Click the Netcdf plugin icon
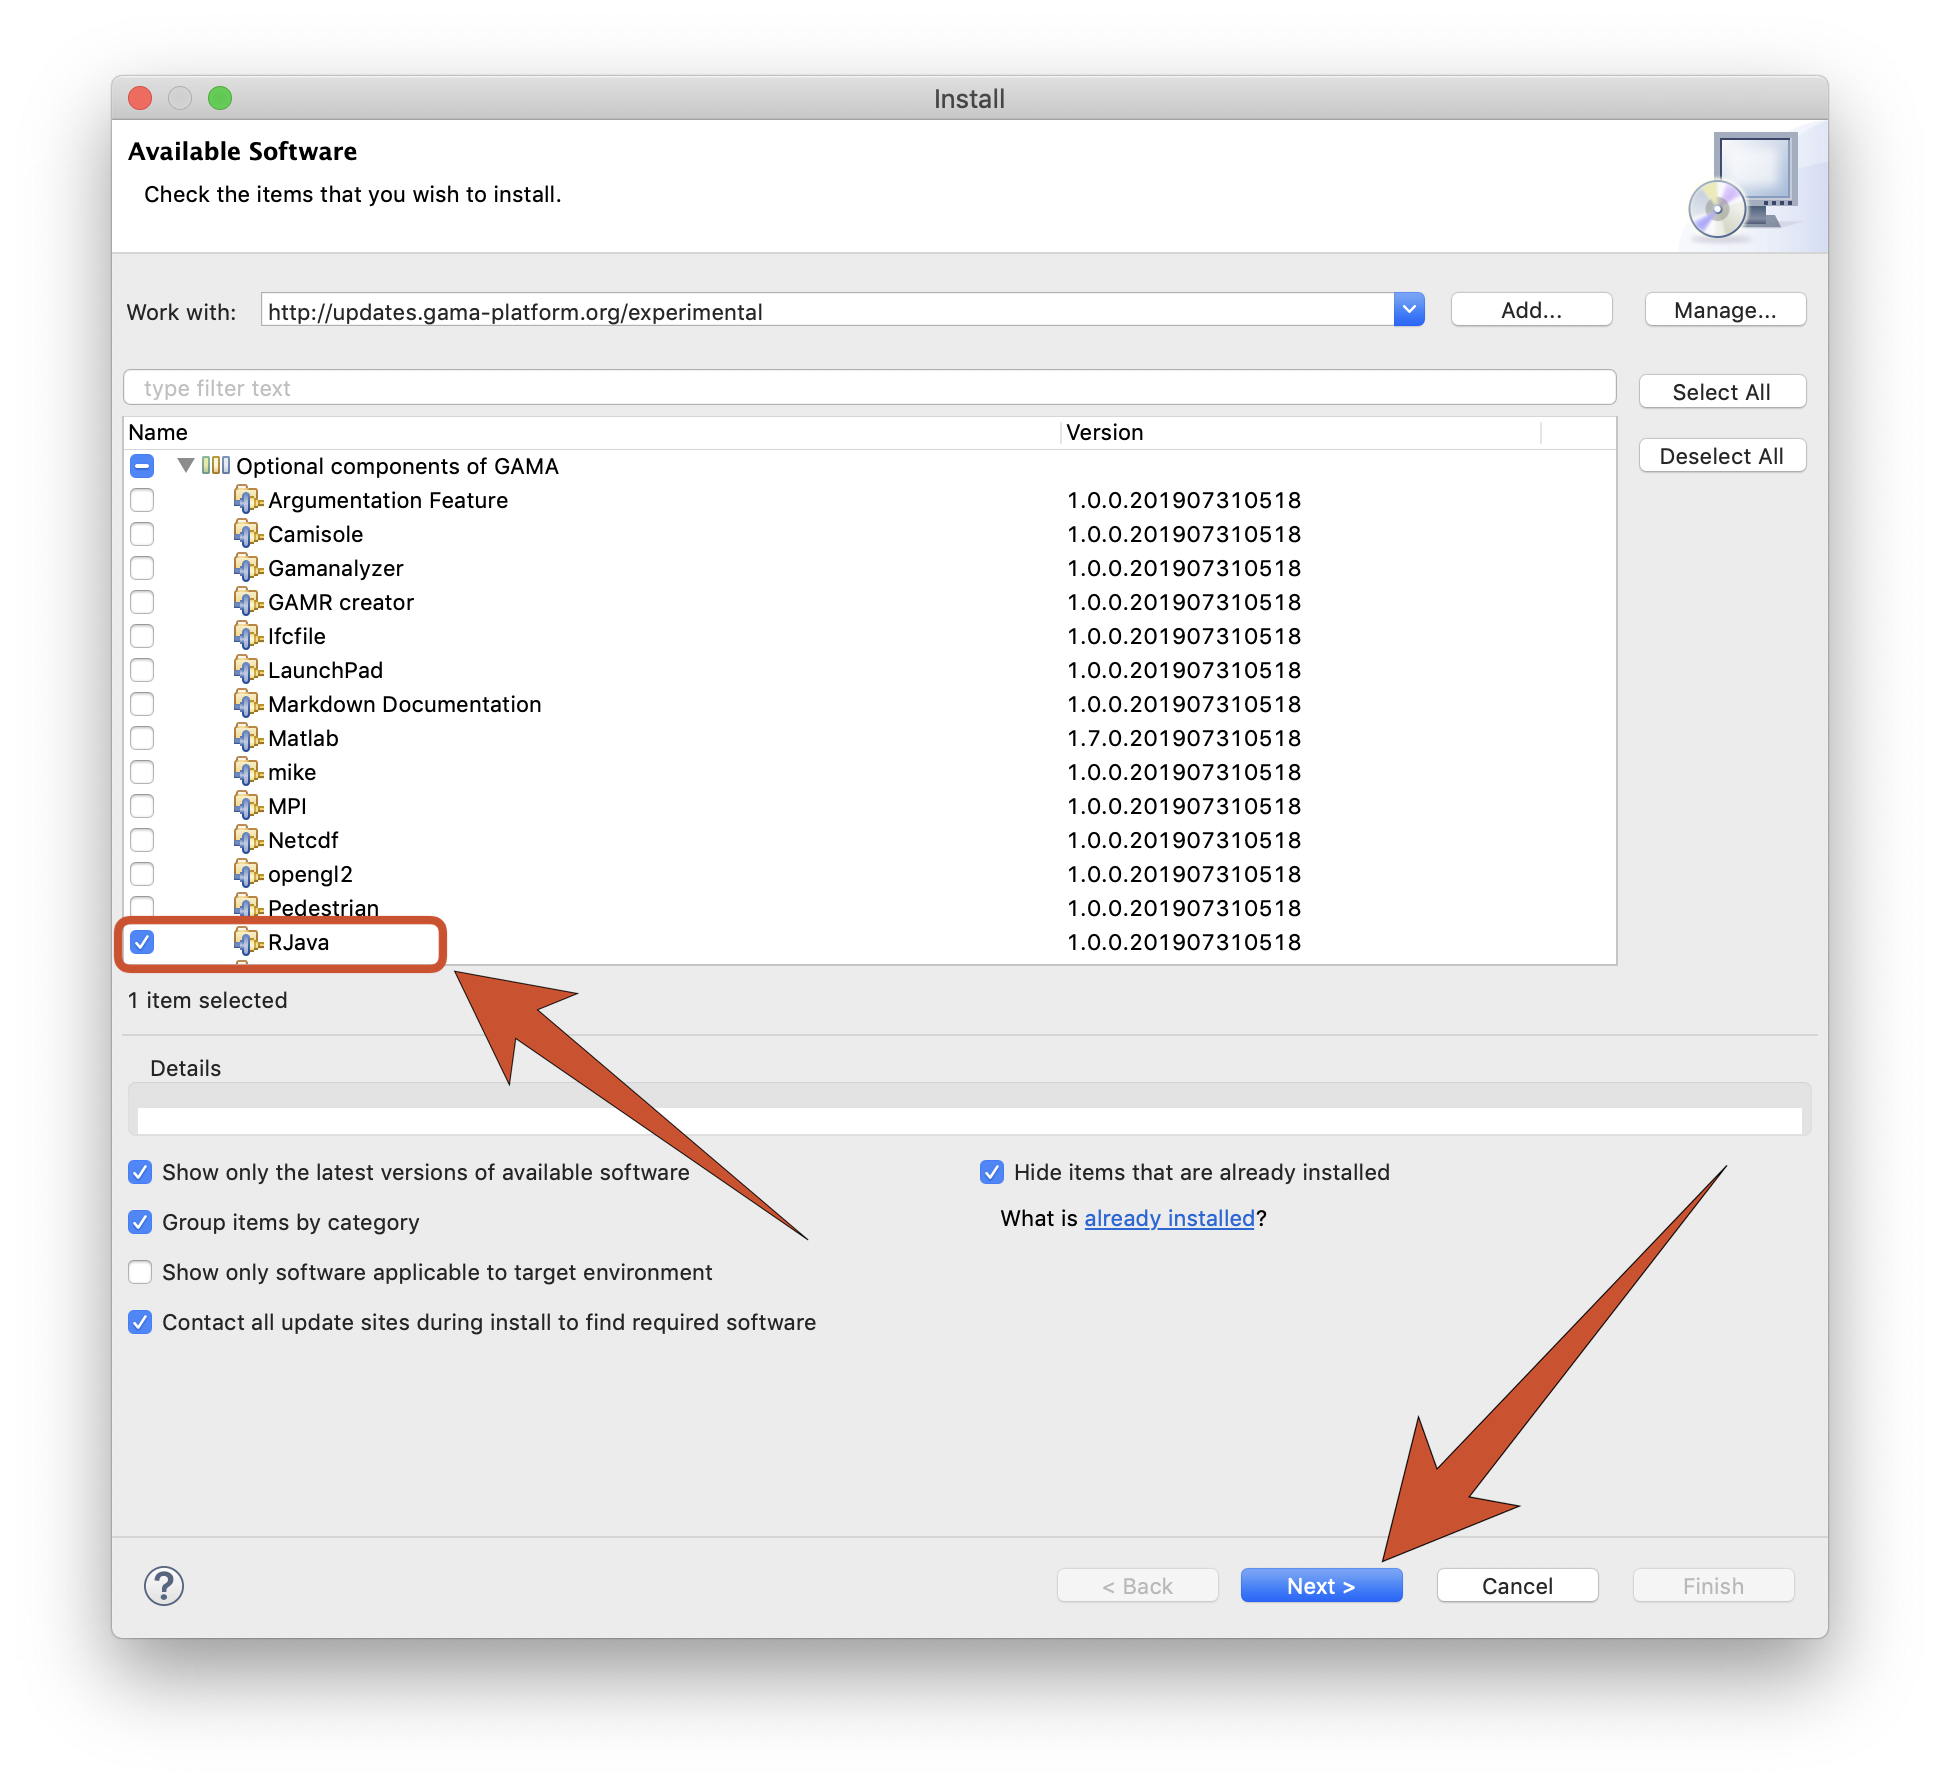 pyautogui.click(x=248, y=839)
